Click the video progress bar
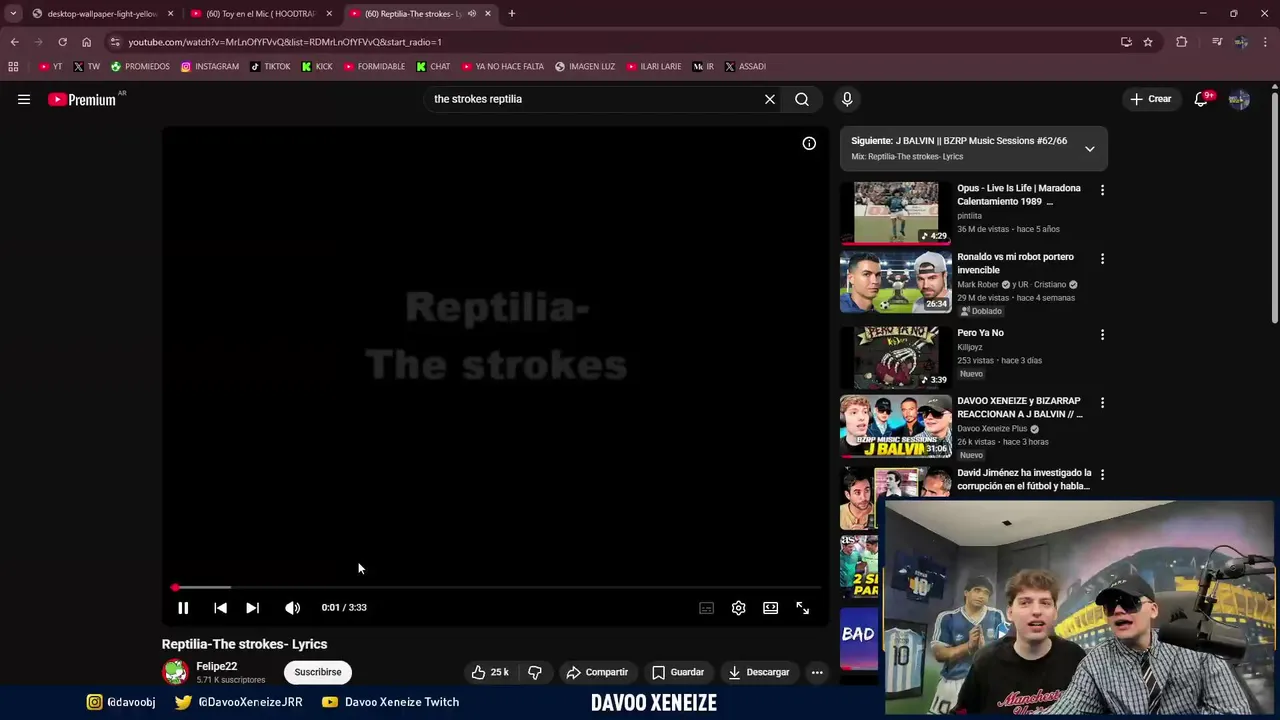The height and width of the screenshot is (720, 1280). click(x=496, y=587)
